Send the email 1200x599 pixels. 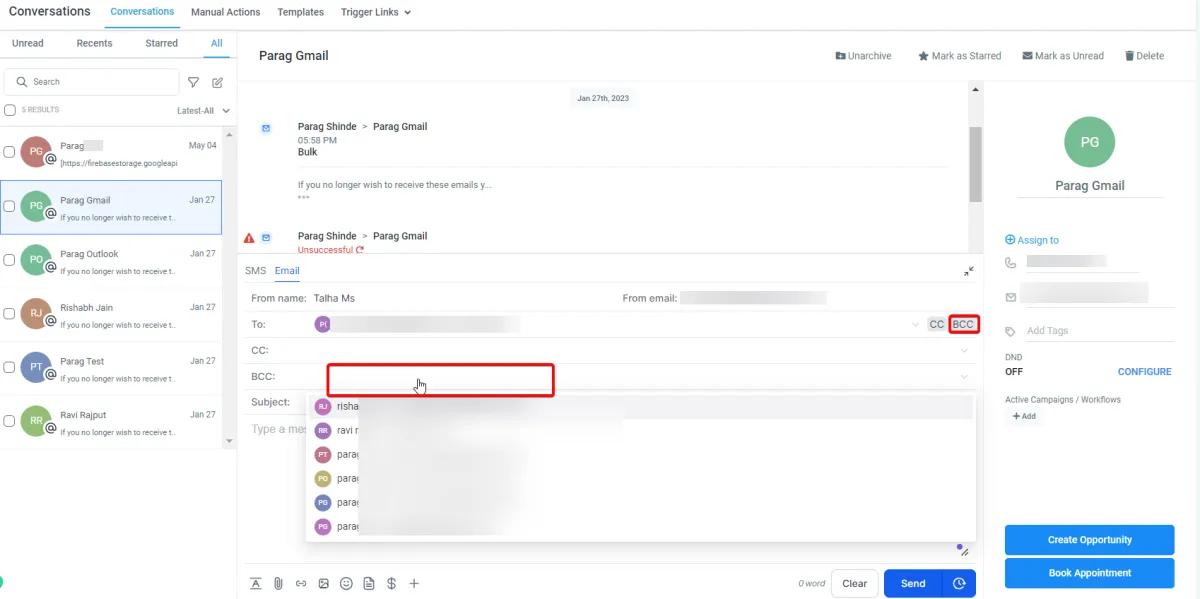(x=913, y=584)
